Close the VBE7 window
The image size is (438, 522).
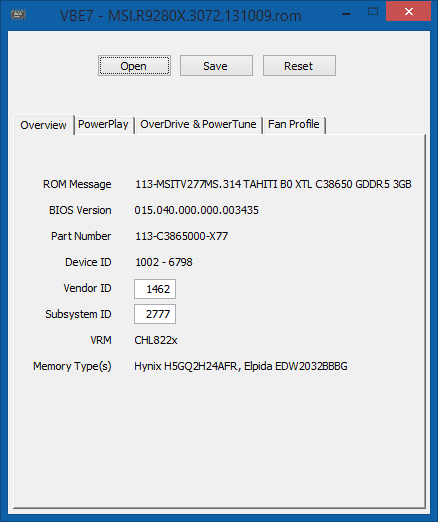coord(409,12)
